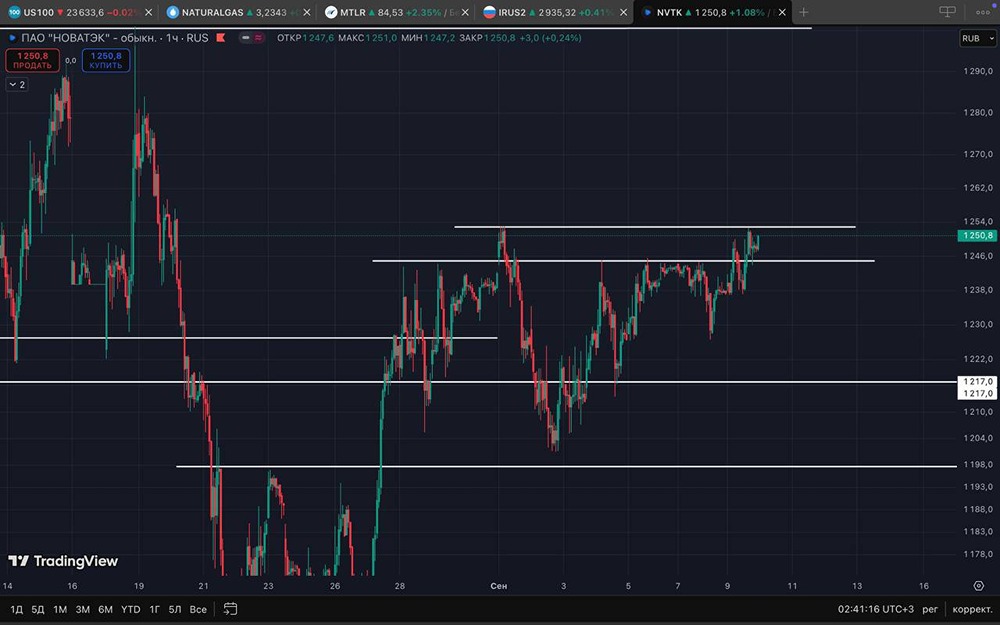Set range to 3М
The width and height of the screenshot is (1000, 625).
point(83,609)
